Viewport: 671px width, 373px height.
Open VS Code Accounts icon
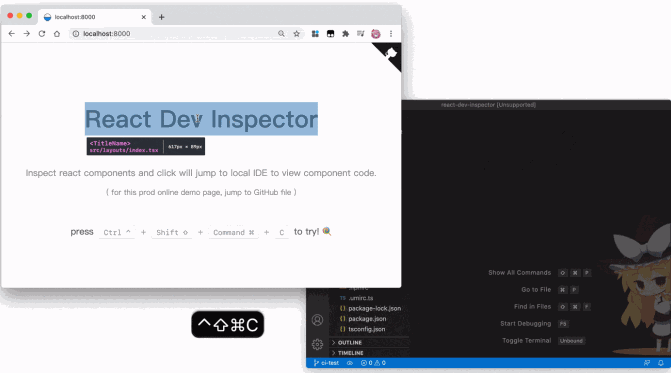point(318,320)
